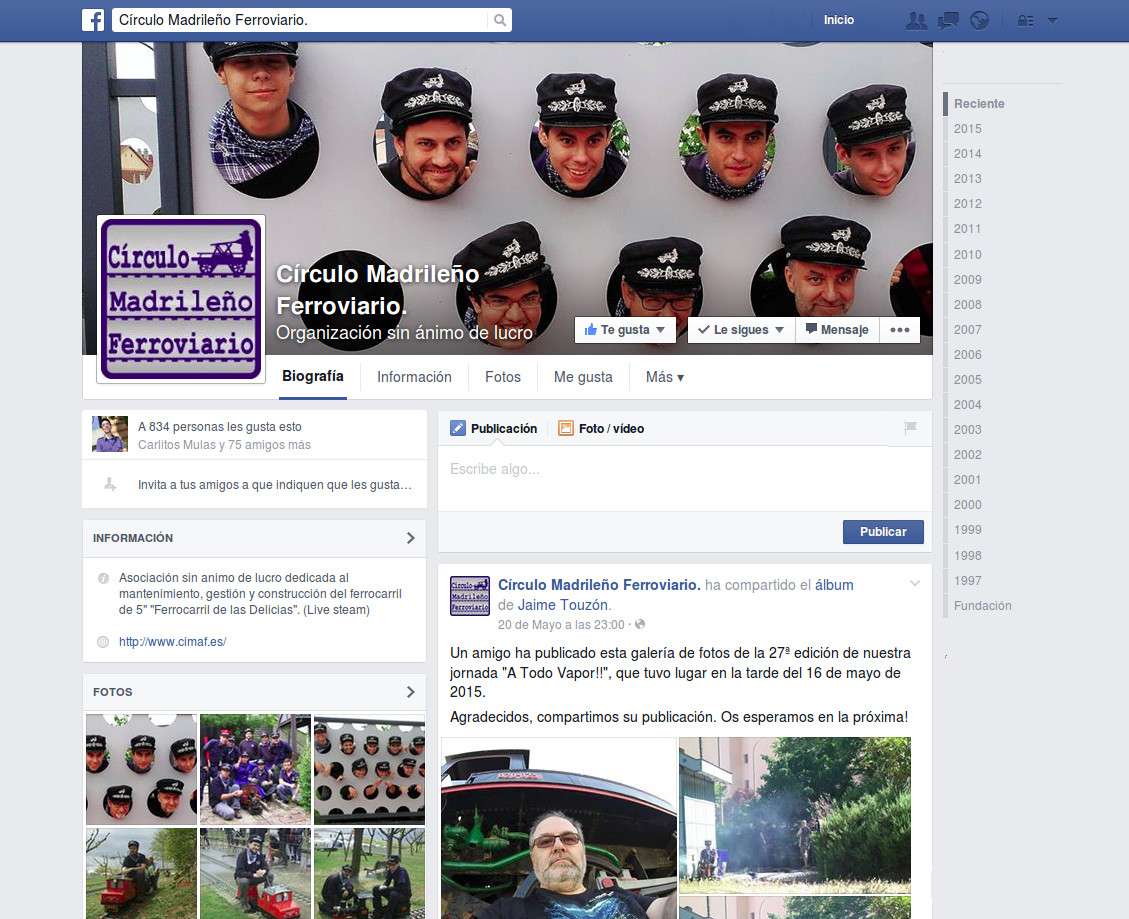Open the http://www.cimaf.es/ link

point(172,642)
